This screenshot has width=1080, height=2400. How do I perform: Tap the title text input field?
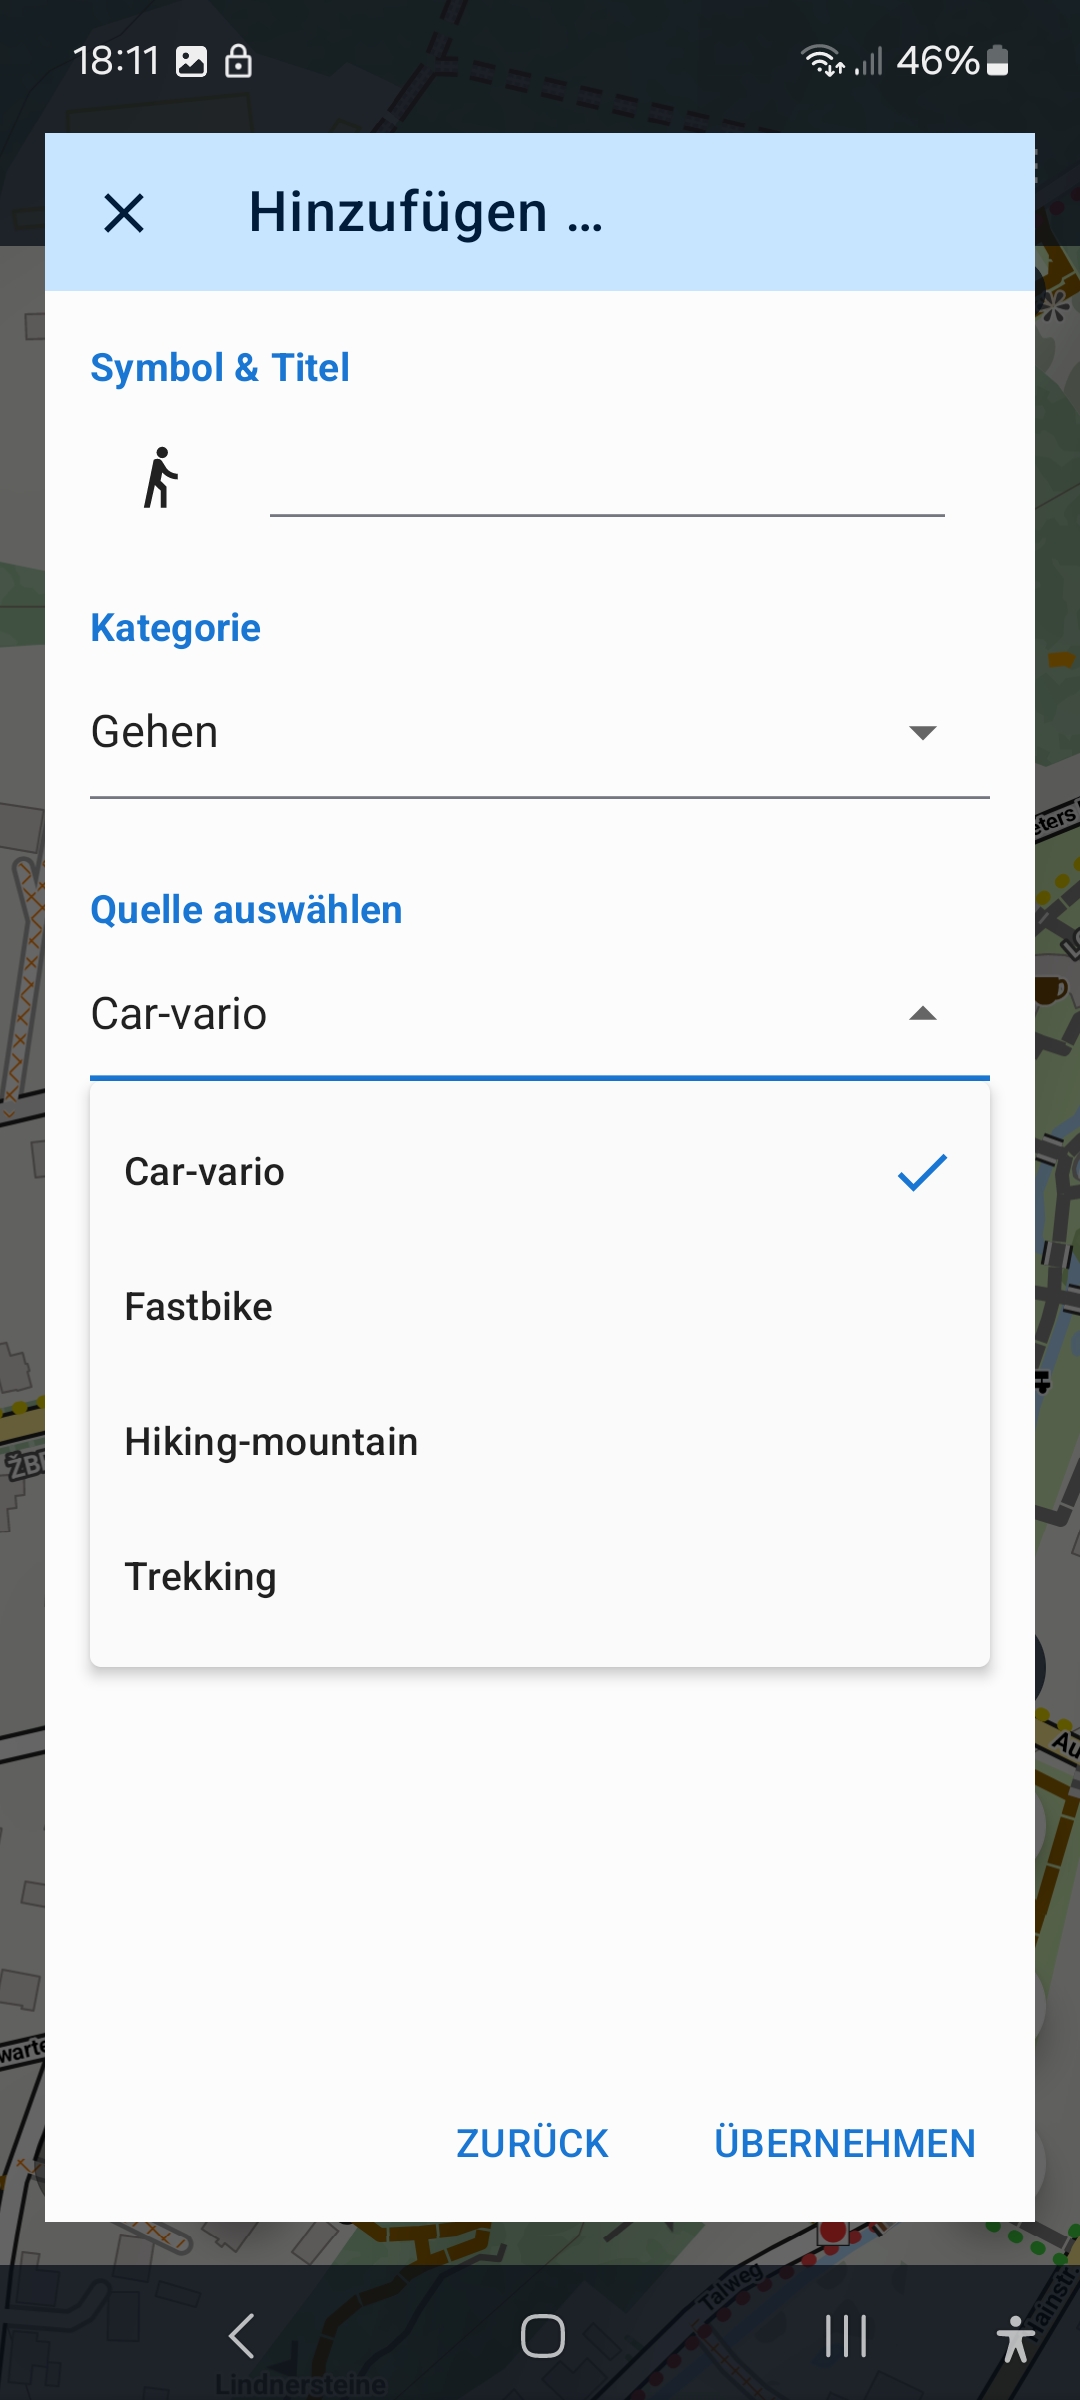tap(606, 482)
